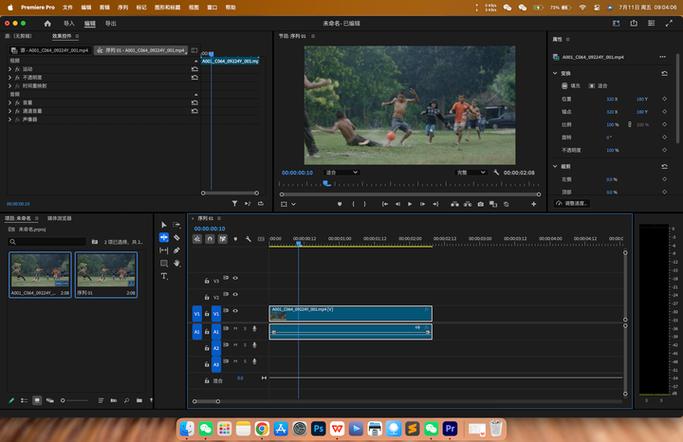Select the Razor tool
Viewport: 683px width, 442px height.
[x=177, y=237]
